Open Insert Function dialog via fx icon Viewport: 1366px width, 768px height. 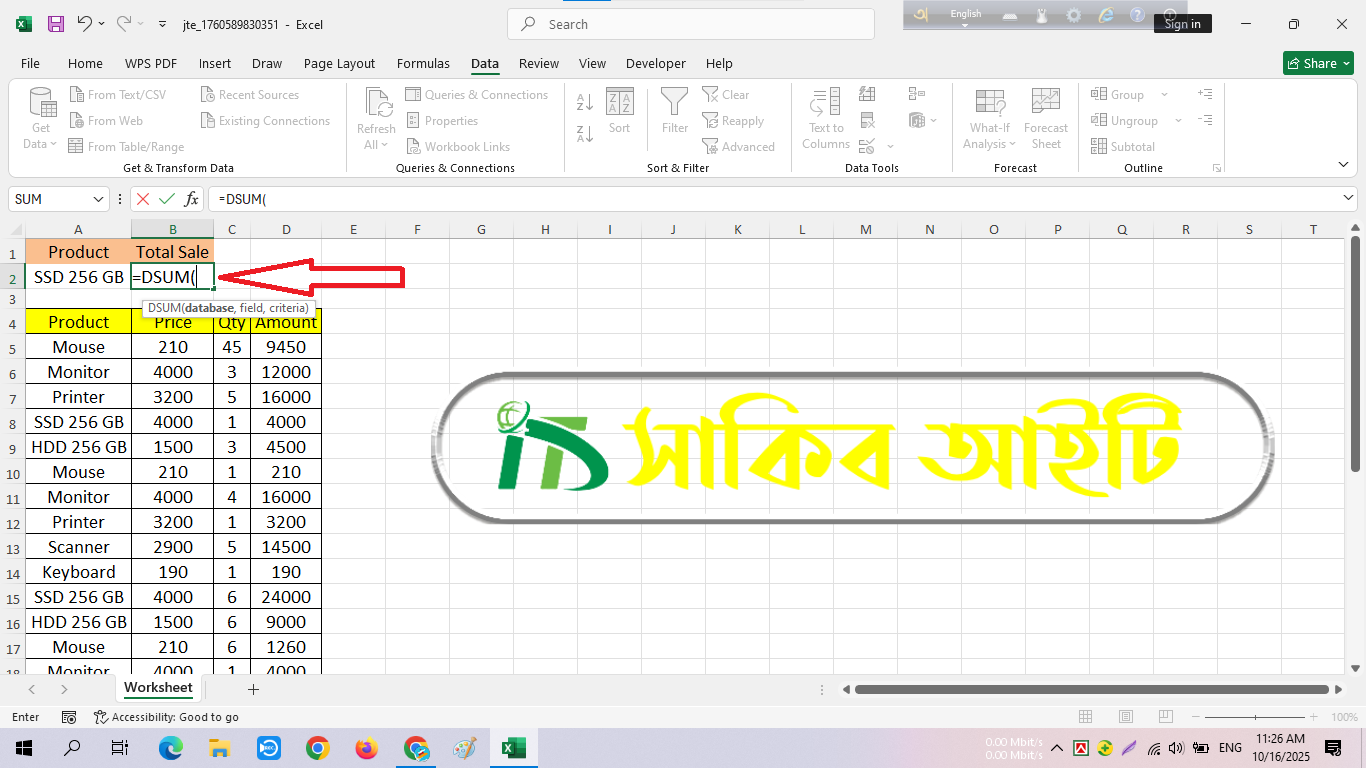tap(191, 199)
